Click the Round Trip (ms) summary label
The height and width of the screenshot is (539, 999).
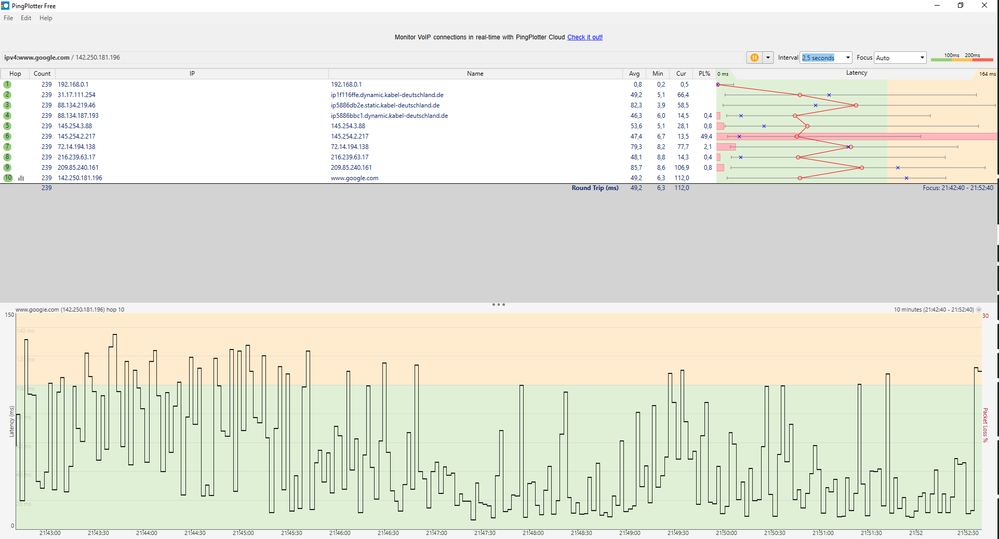(x=594, y=188)
